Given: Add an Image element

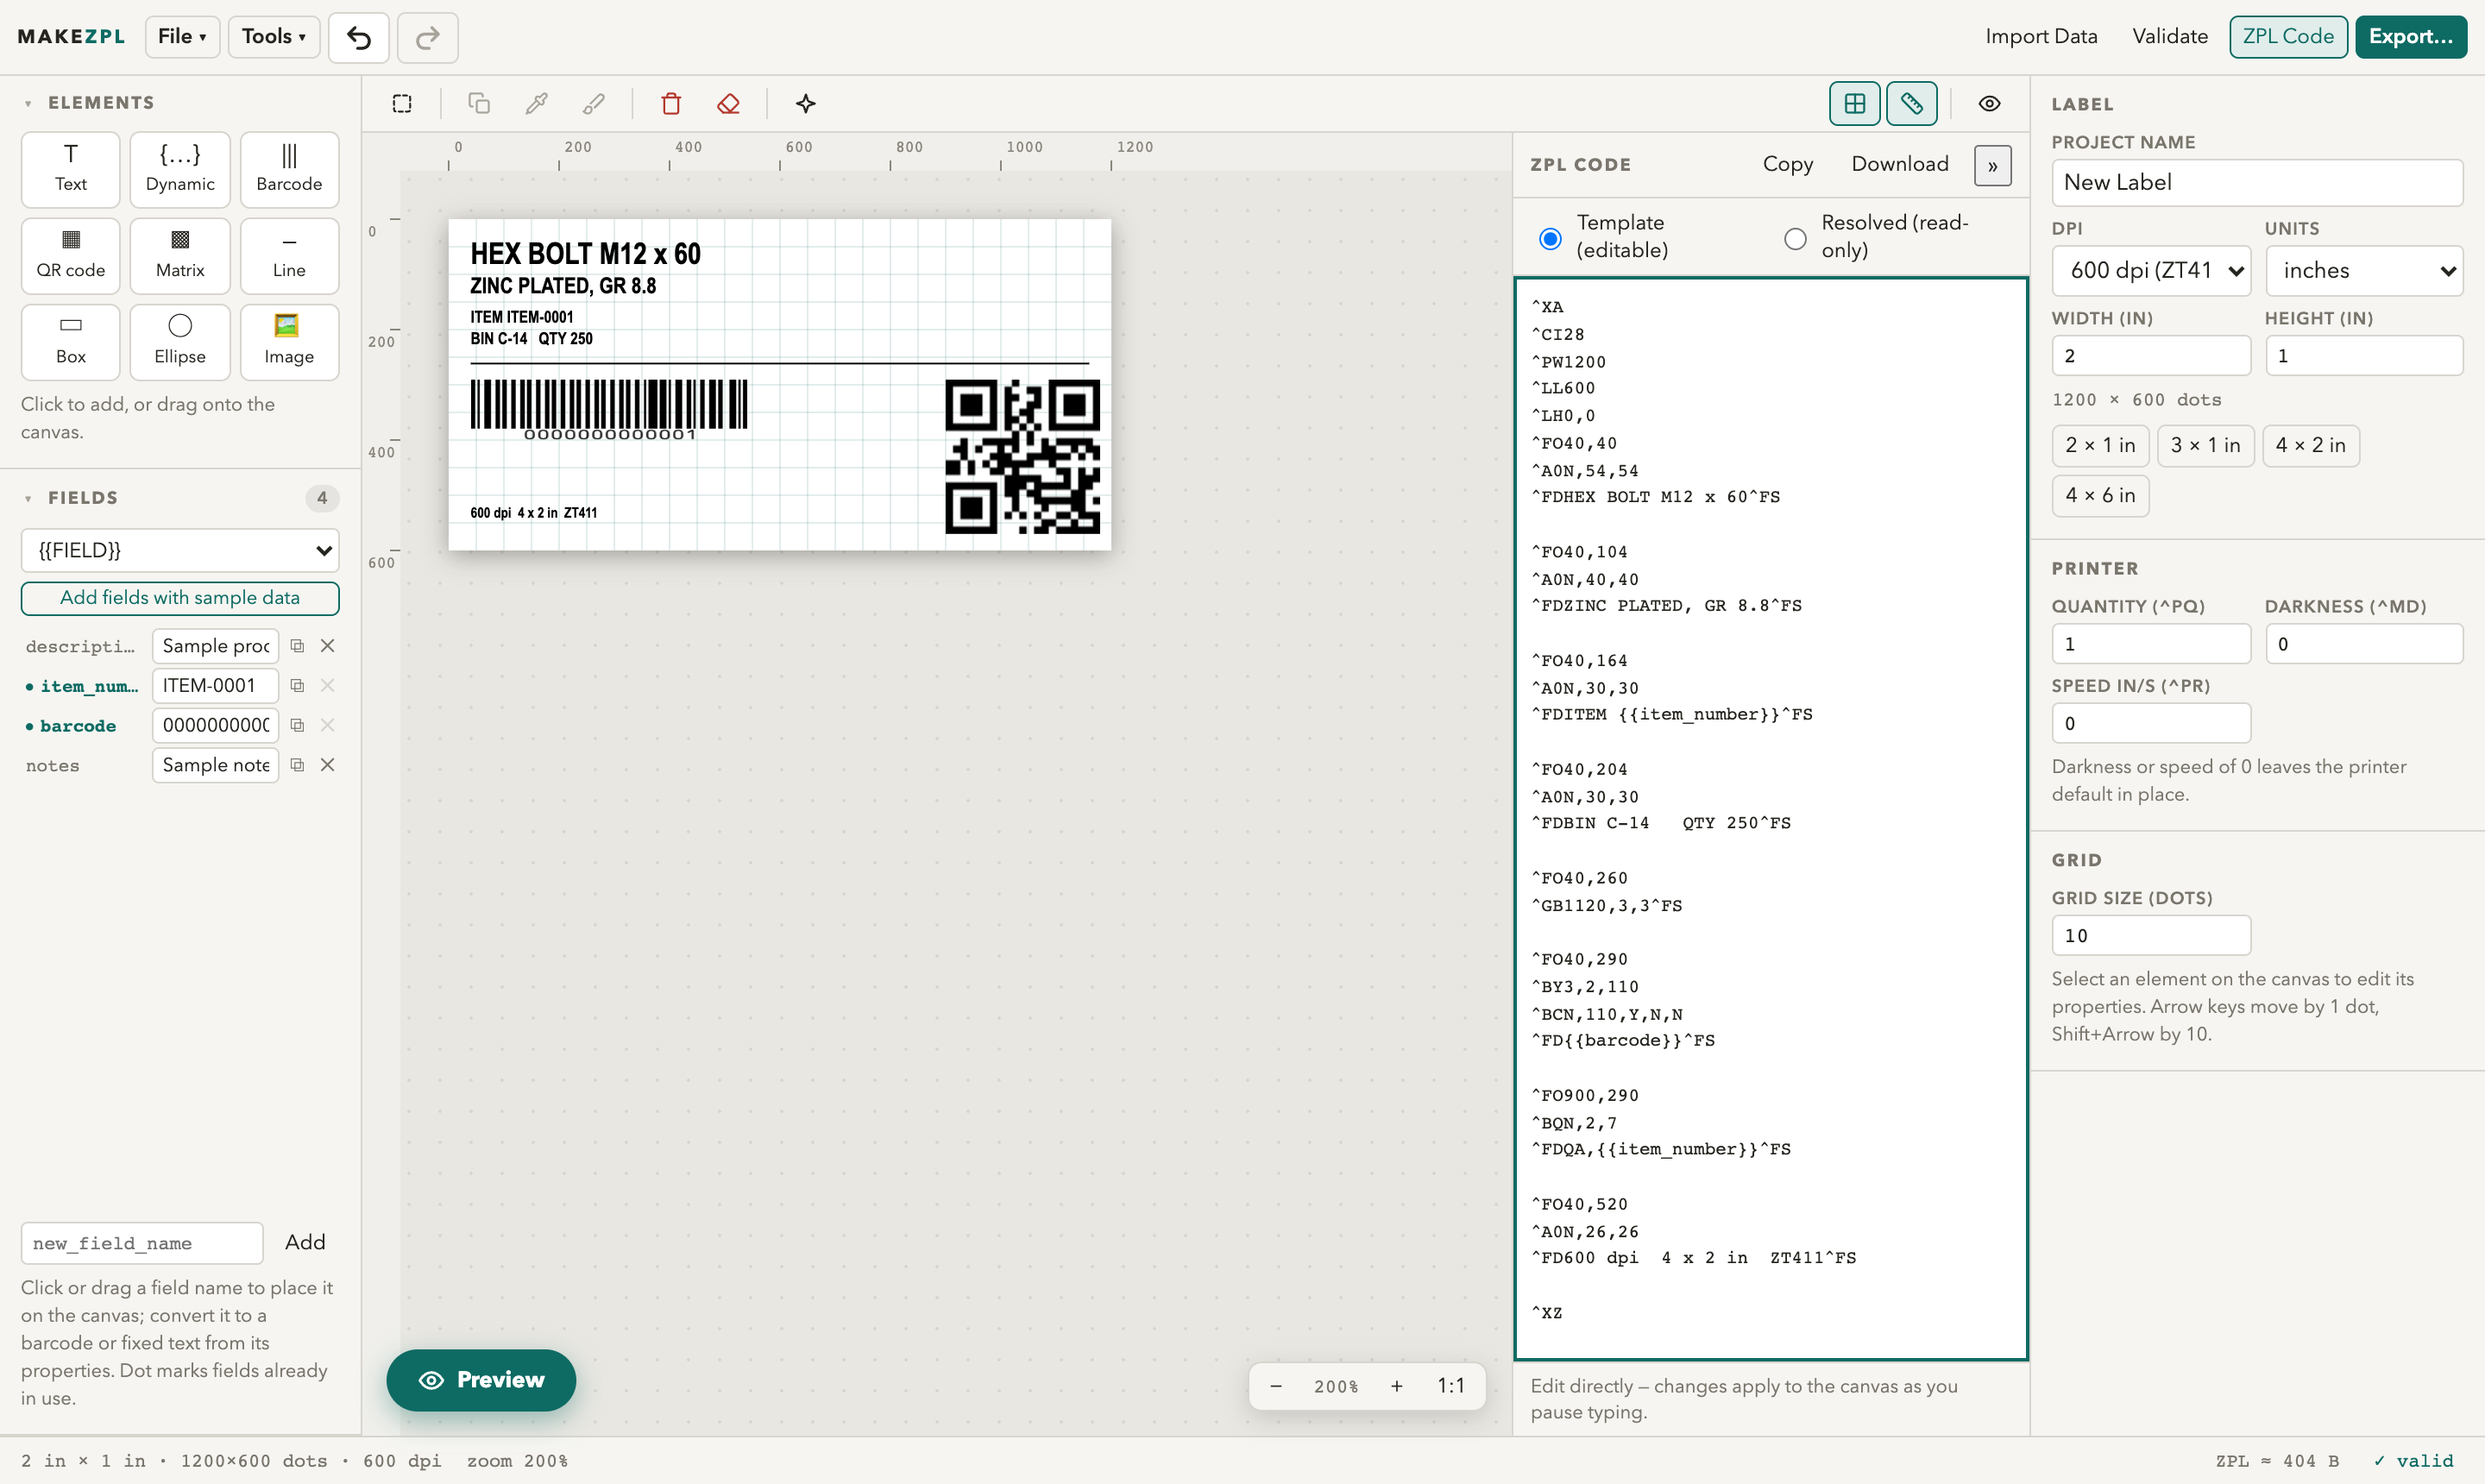Looking at the screenshot, I should point(289,342).
